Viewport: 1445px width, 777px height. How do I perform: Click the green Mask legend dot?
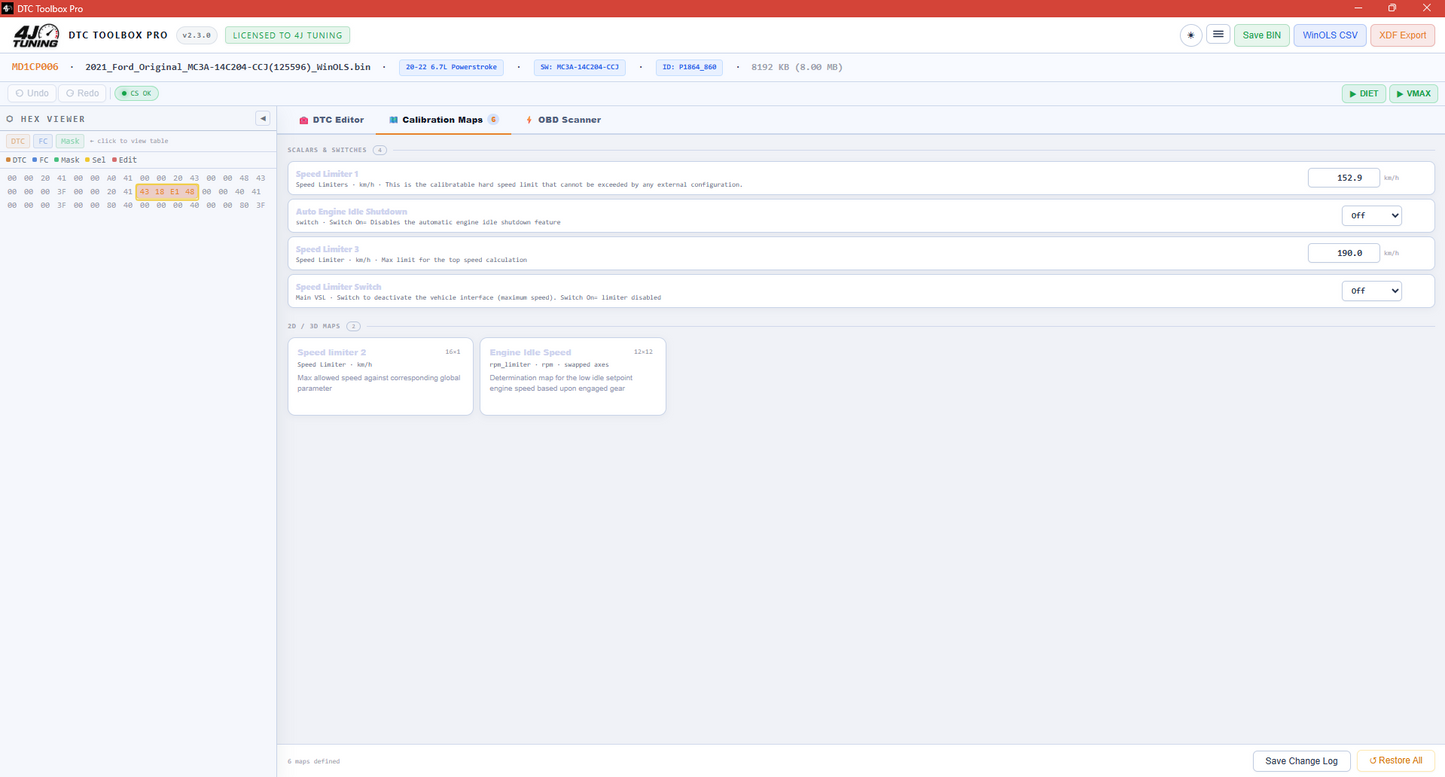click(56, 160)
